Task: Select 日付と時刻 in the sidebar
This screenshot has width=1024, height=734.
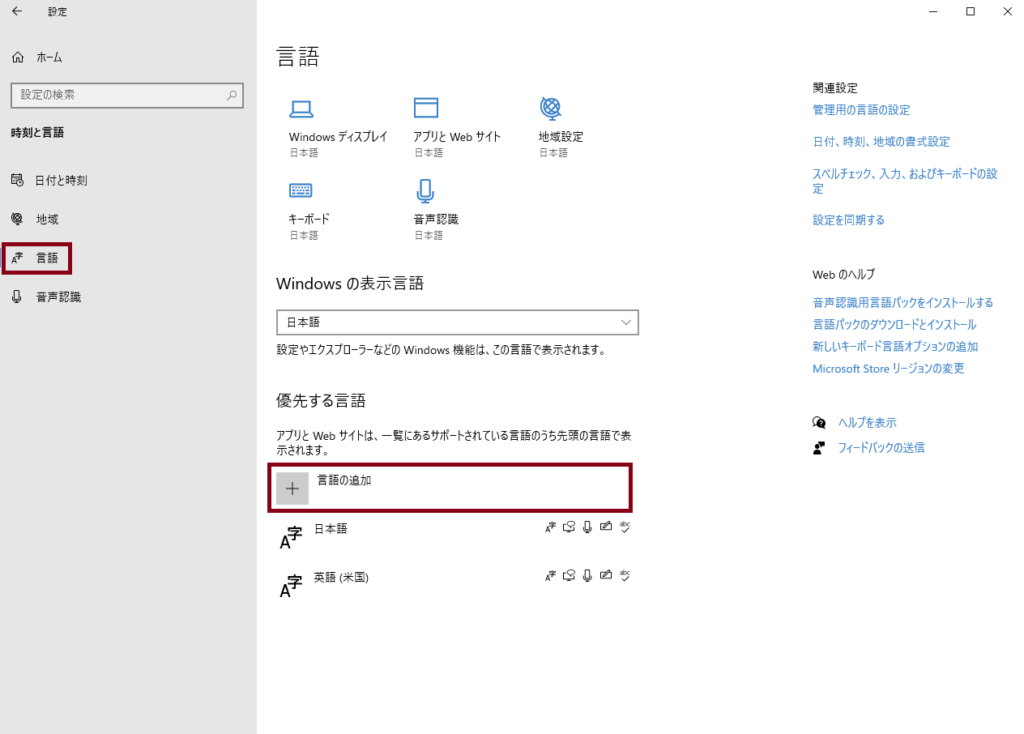Action: (60, 181)
